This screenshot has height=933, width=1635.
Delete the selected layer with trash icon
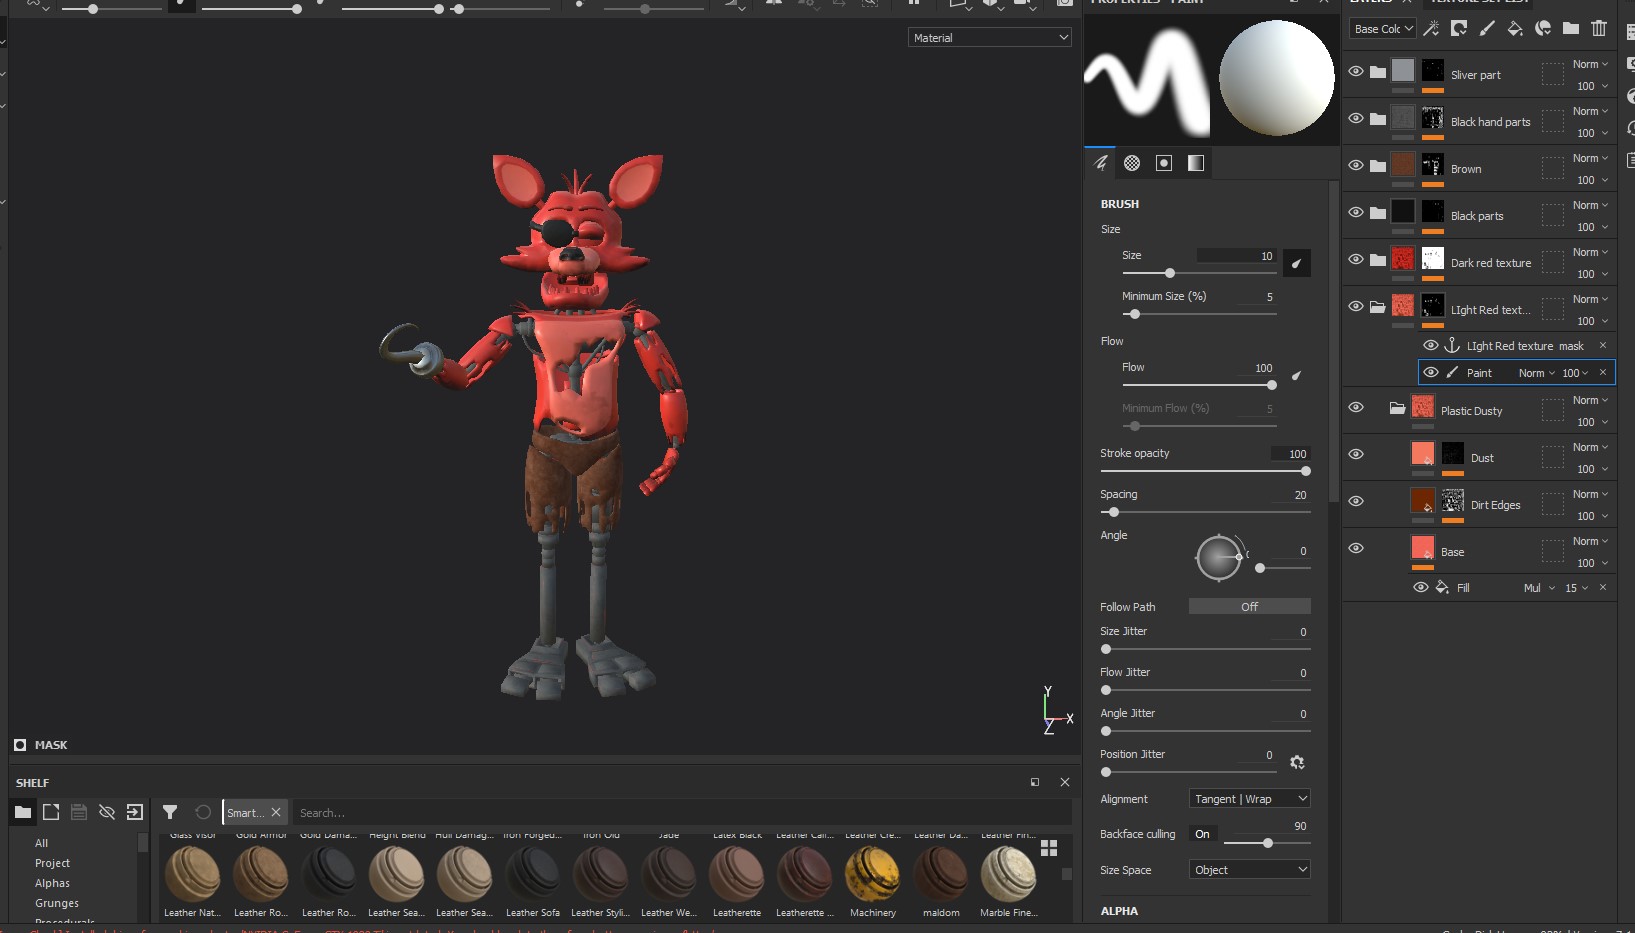point(1599,28)
